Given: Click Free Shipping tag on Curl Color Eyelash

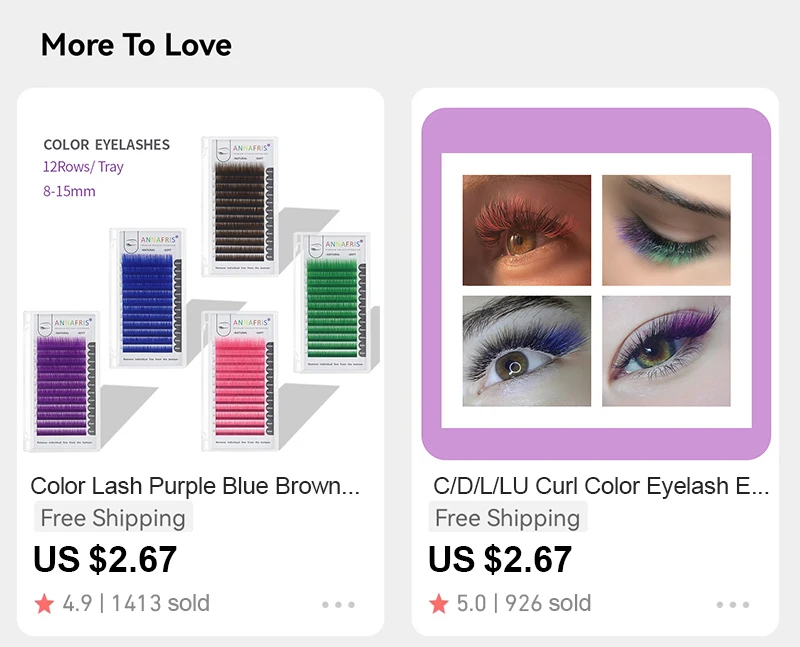Looking at the screenshot, I should pos(508,517).
